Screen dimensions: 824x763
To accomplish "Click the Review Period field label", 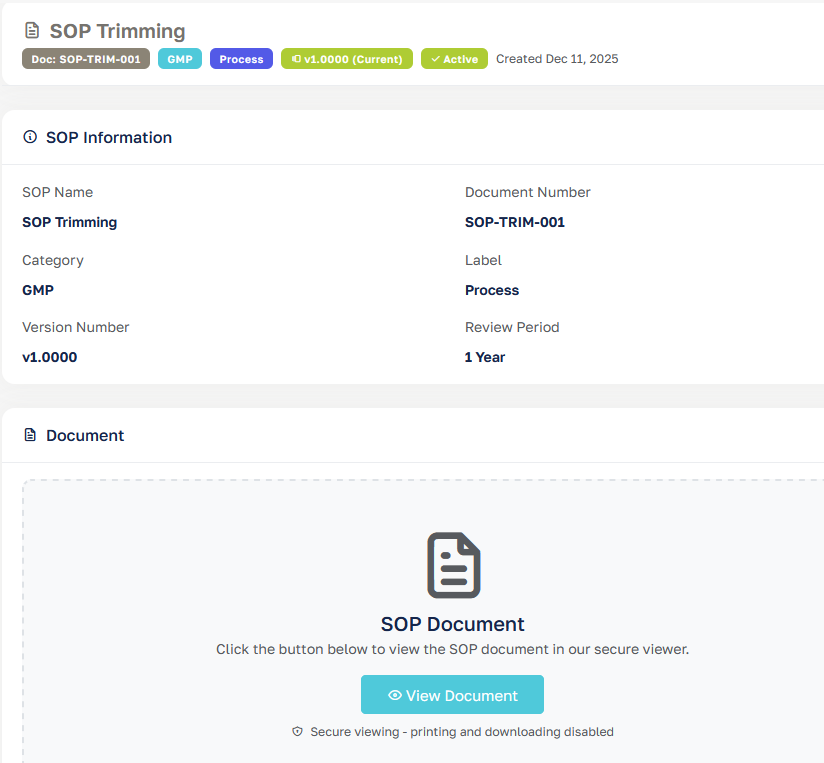I will click(x=512, y=327).
